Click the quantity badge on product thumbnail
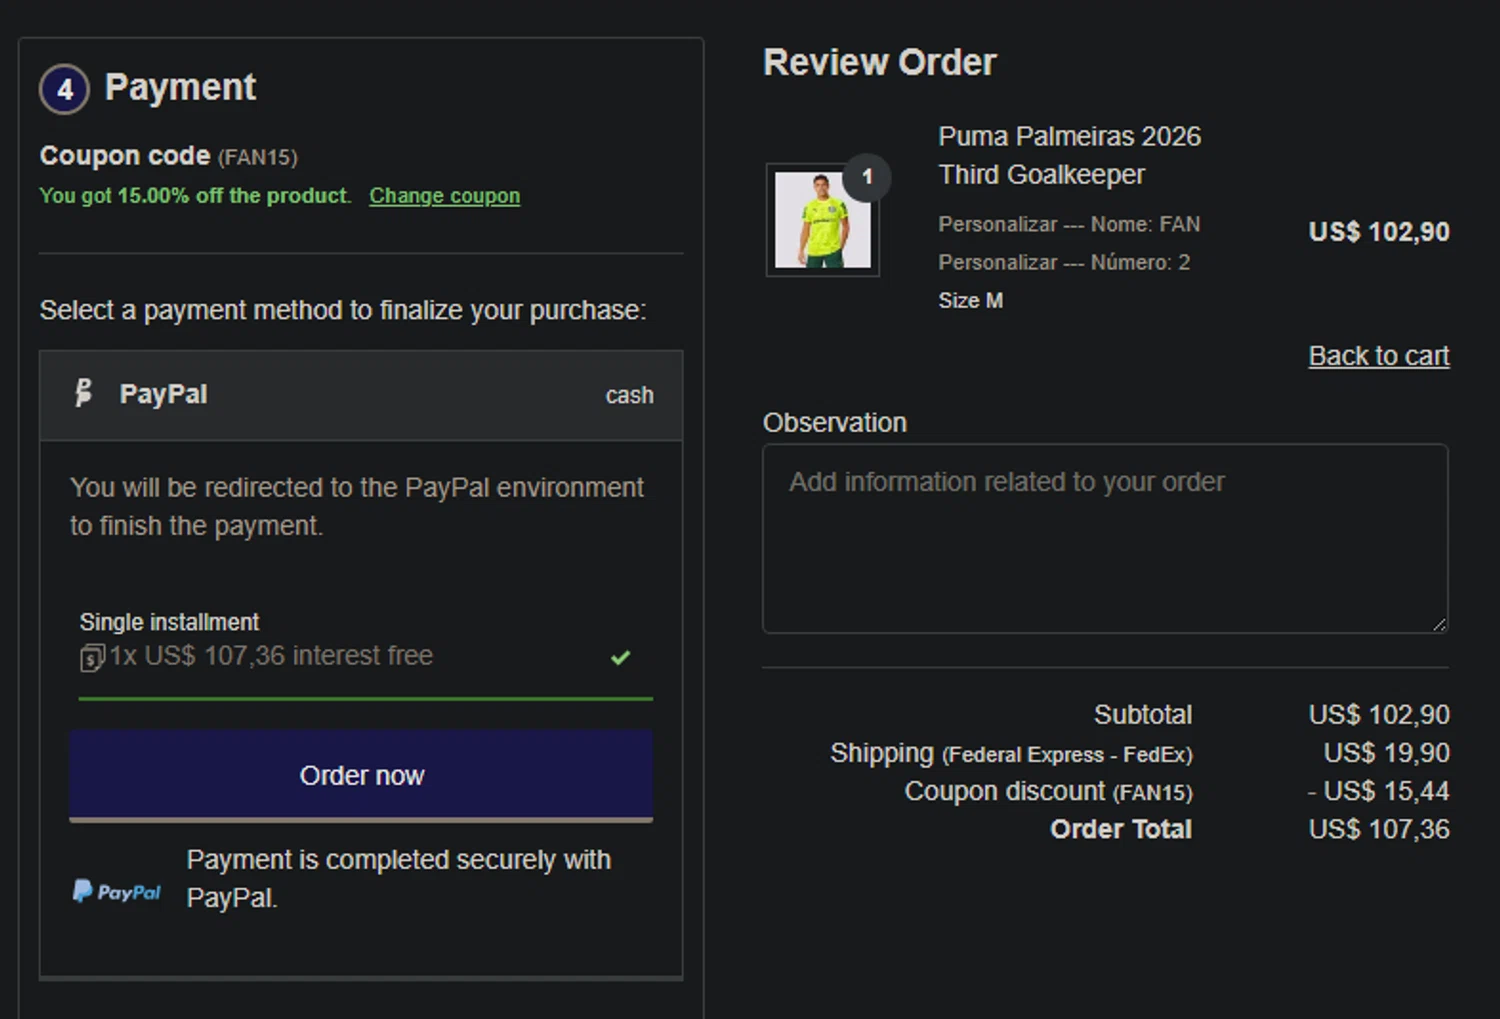Screen dimensions: 1500x1019 click(867, 177)
